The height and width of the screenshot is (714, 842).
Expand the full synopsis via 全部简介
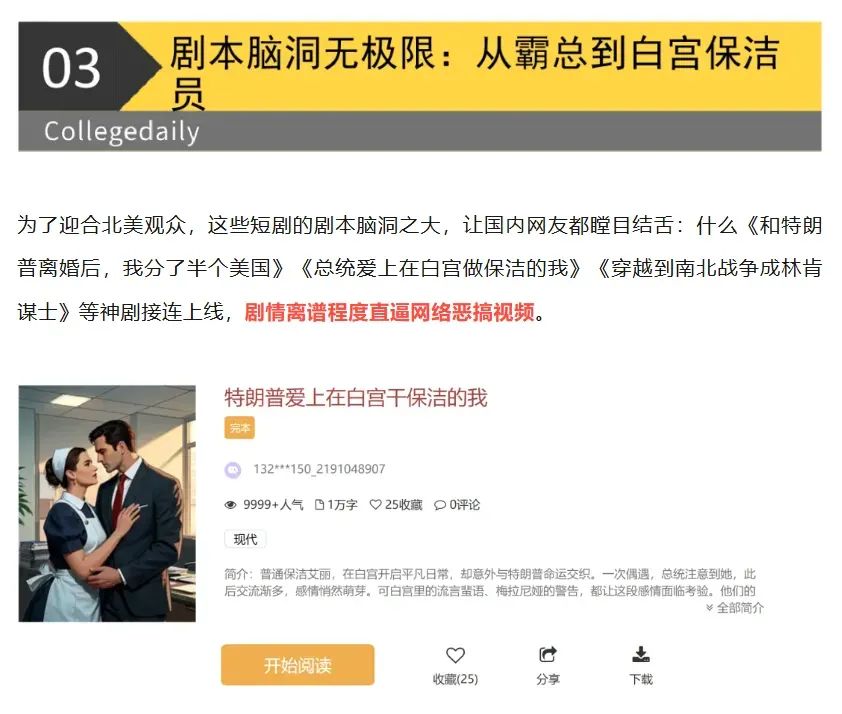735,608
